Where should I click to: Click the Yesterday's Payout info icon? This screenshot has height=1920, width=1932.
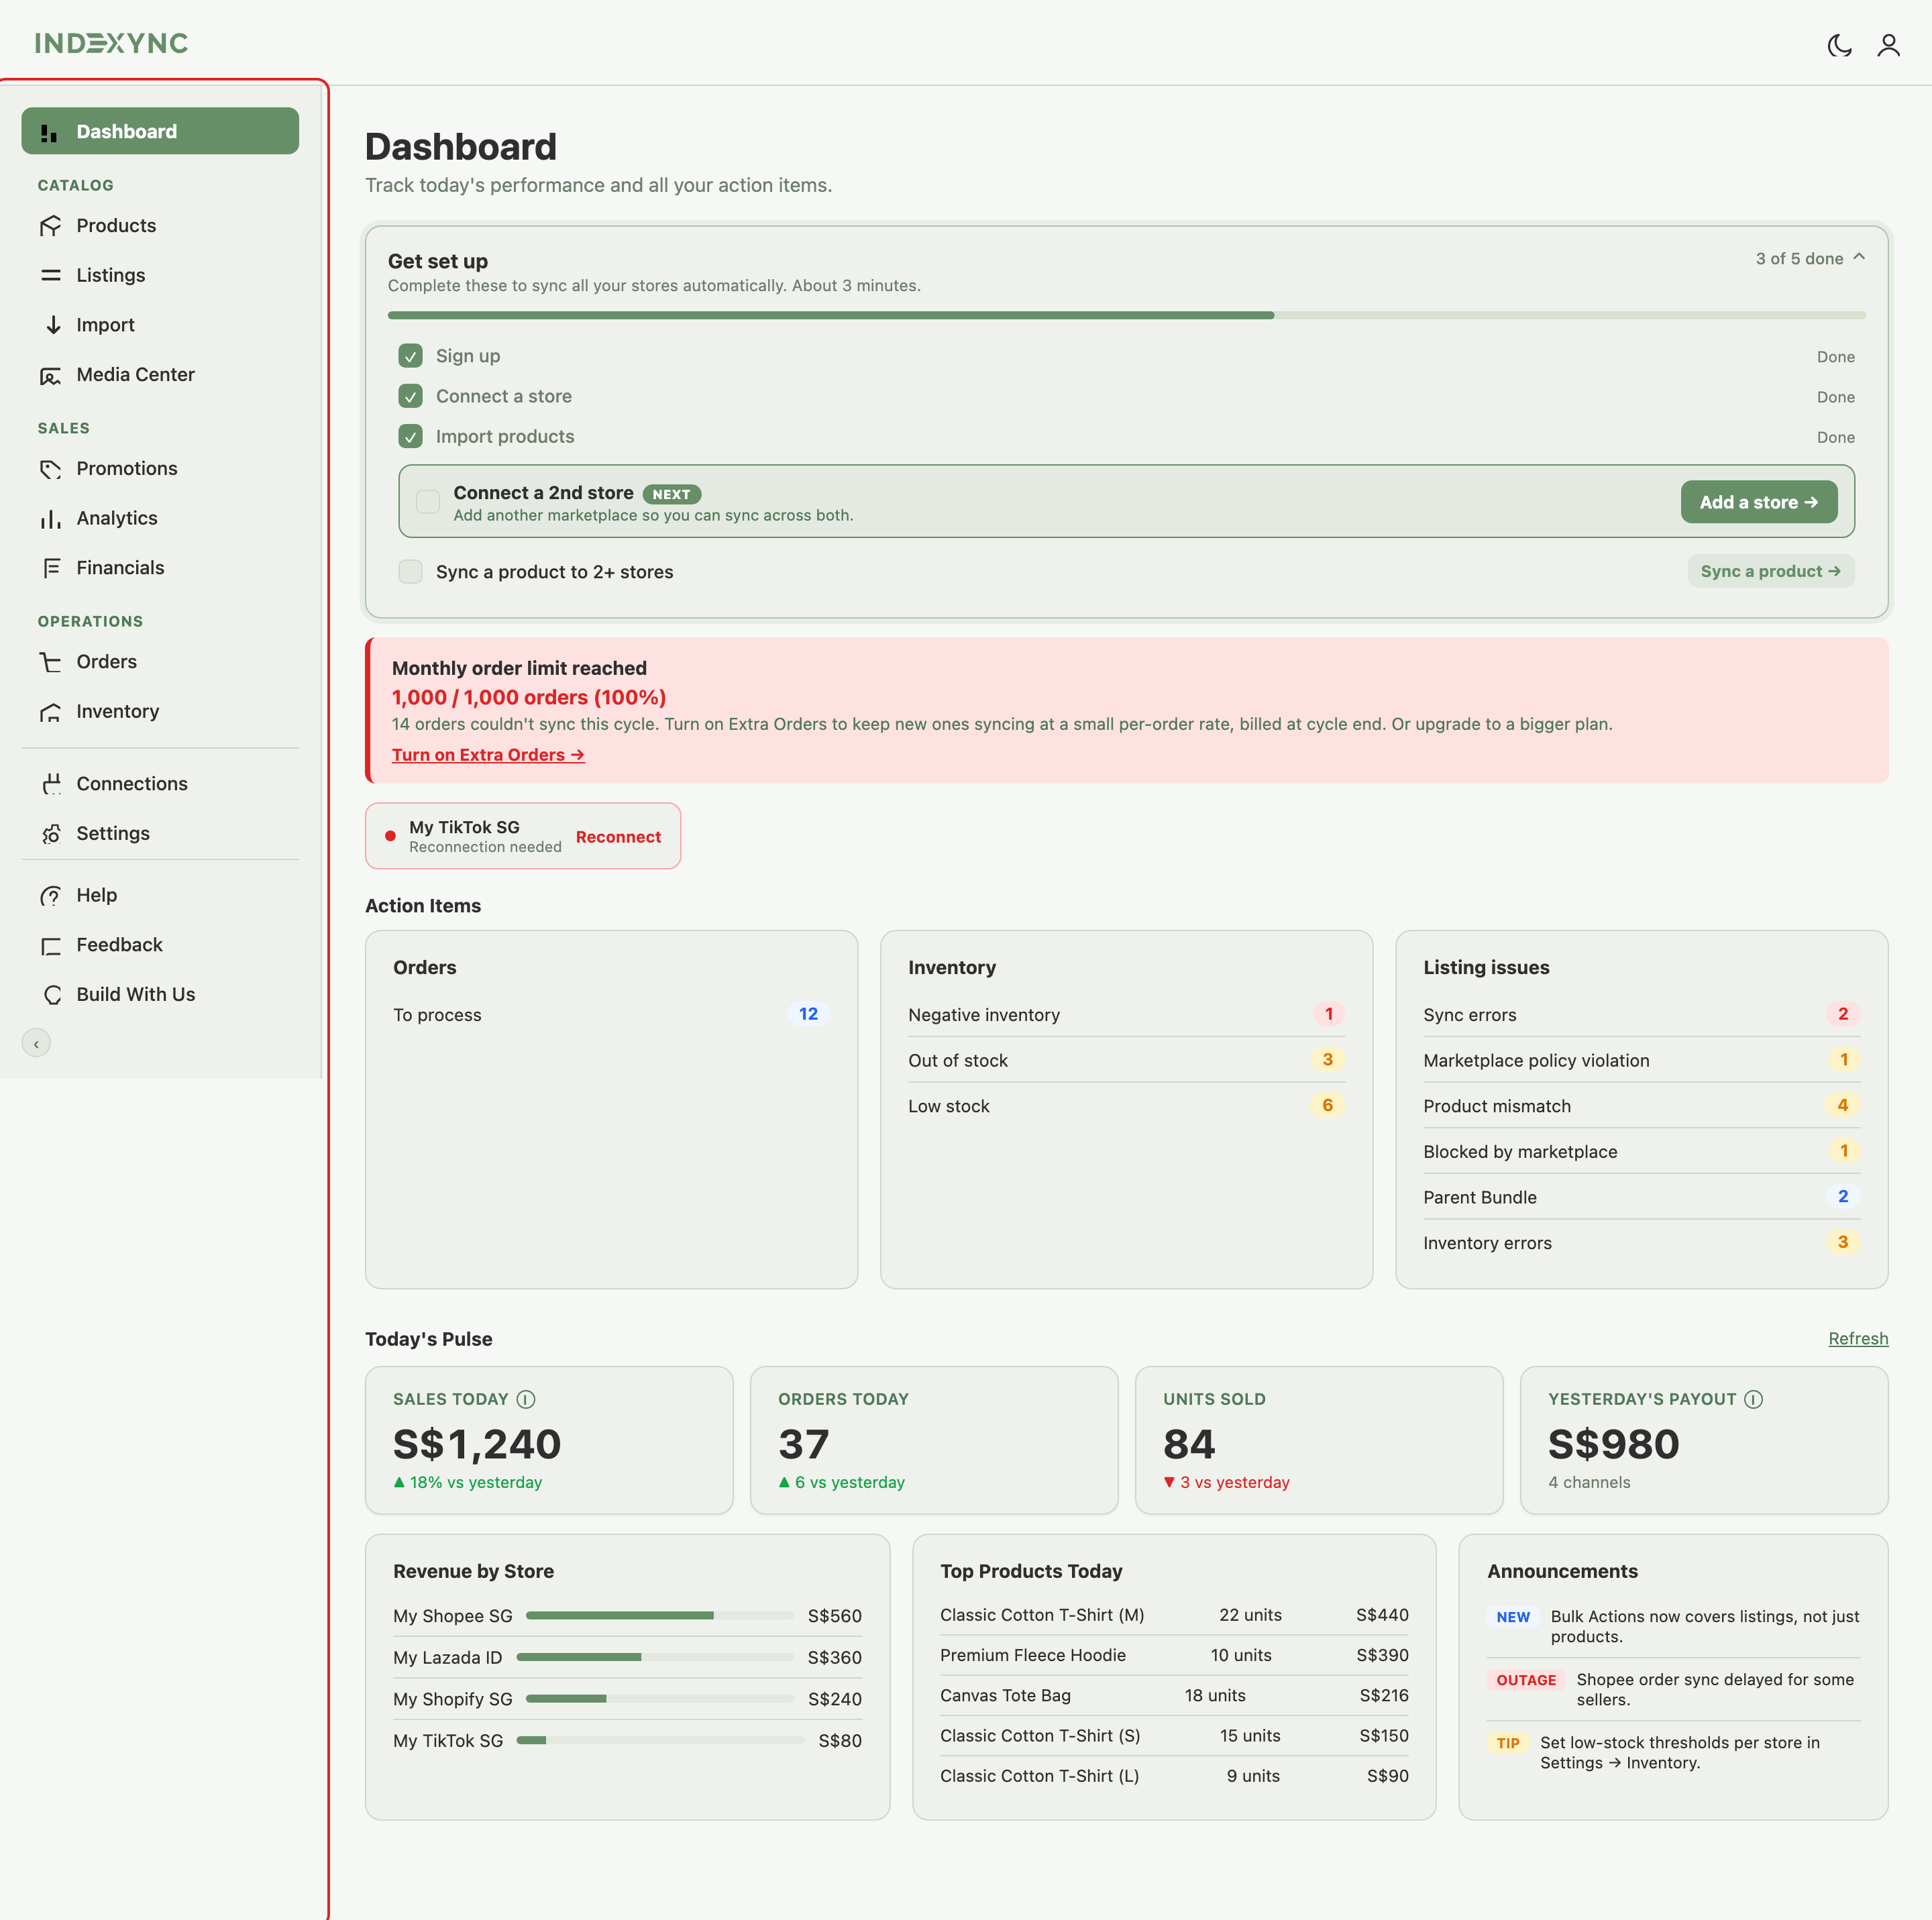[1753, 1399]
